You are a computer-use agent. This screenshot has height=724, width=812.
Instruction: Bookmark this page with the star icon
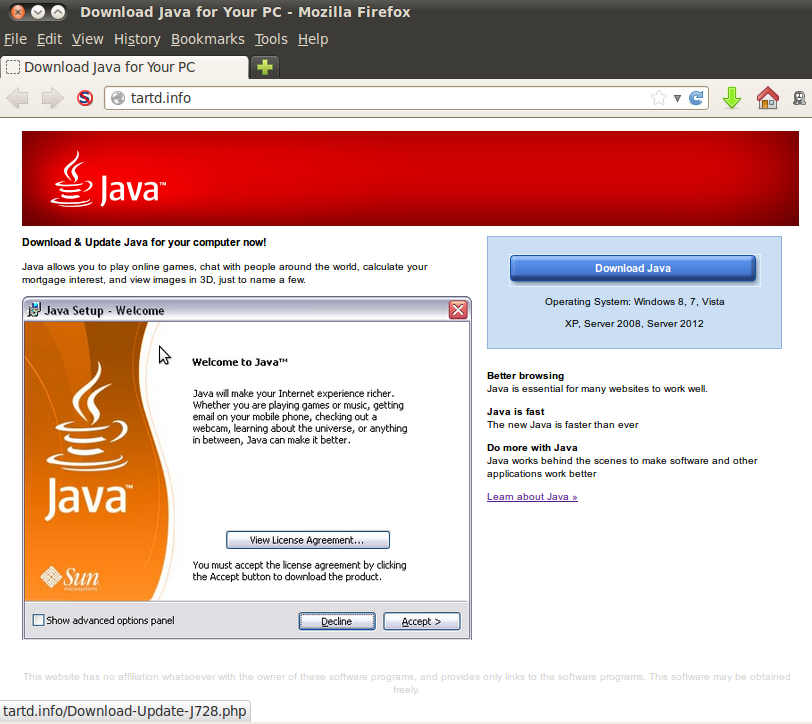click(x=658, y=98)
